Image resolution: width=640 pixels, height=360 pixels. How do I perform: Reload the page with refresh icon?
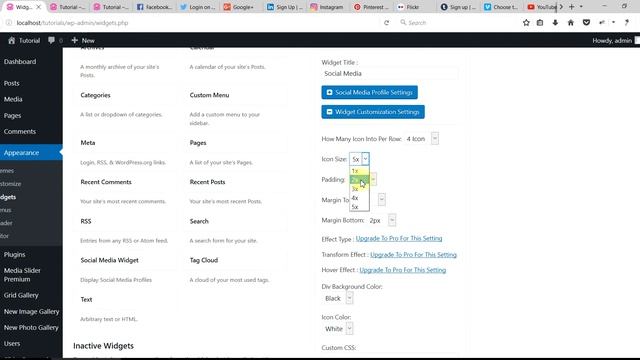pyautogui.click(x=386, y=23)
